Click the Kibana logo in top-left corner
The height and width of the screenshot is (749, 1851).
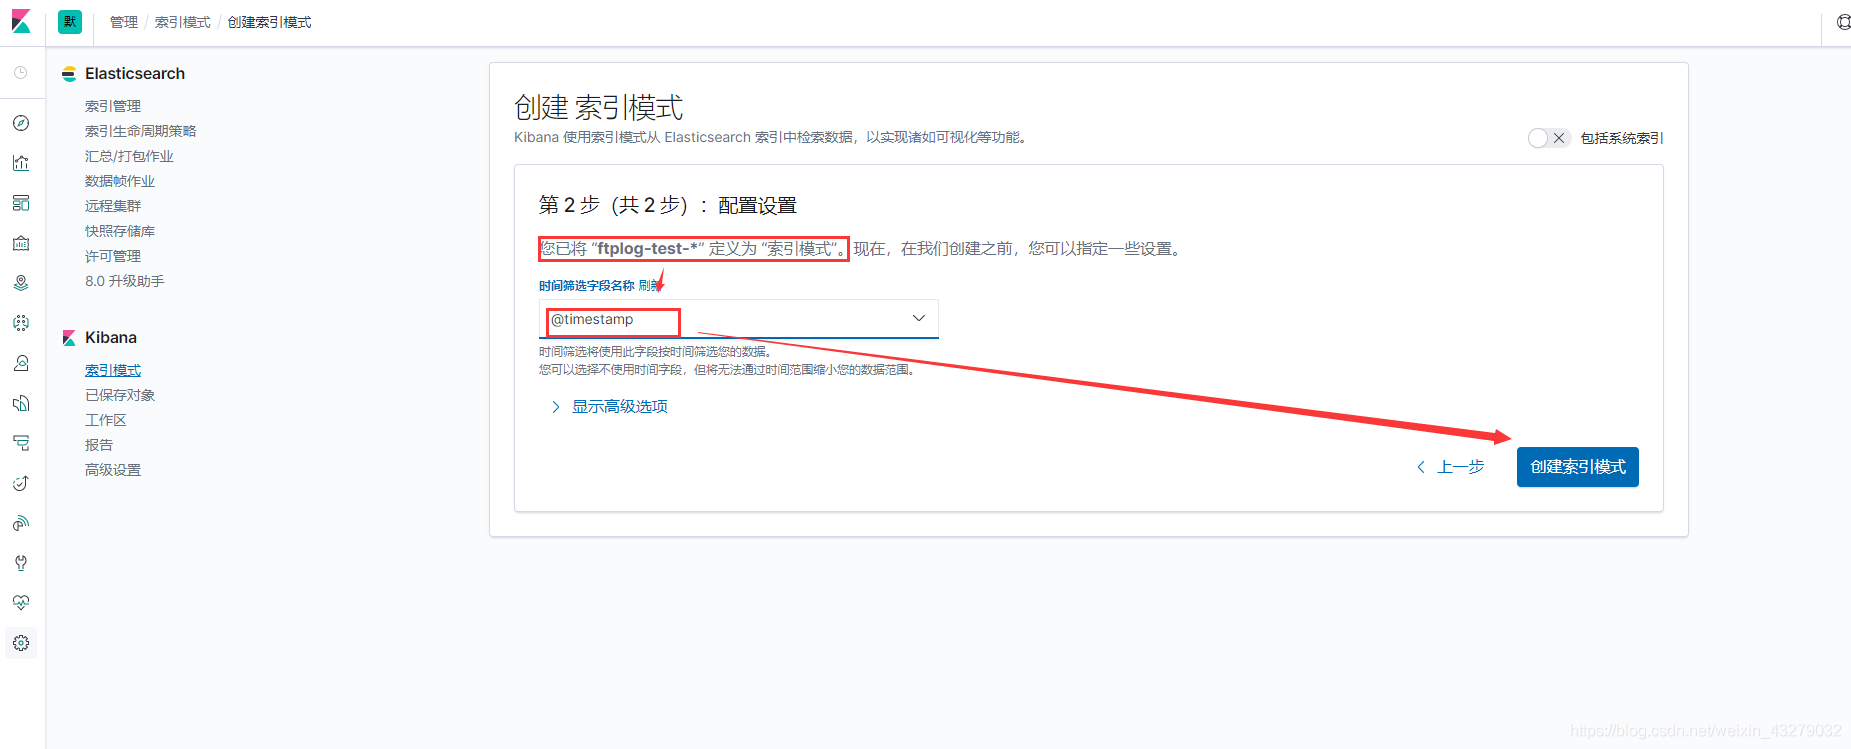point(21,22)
